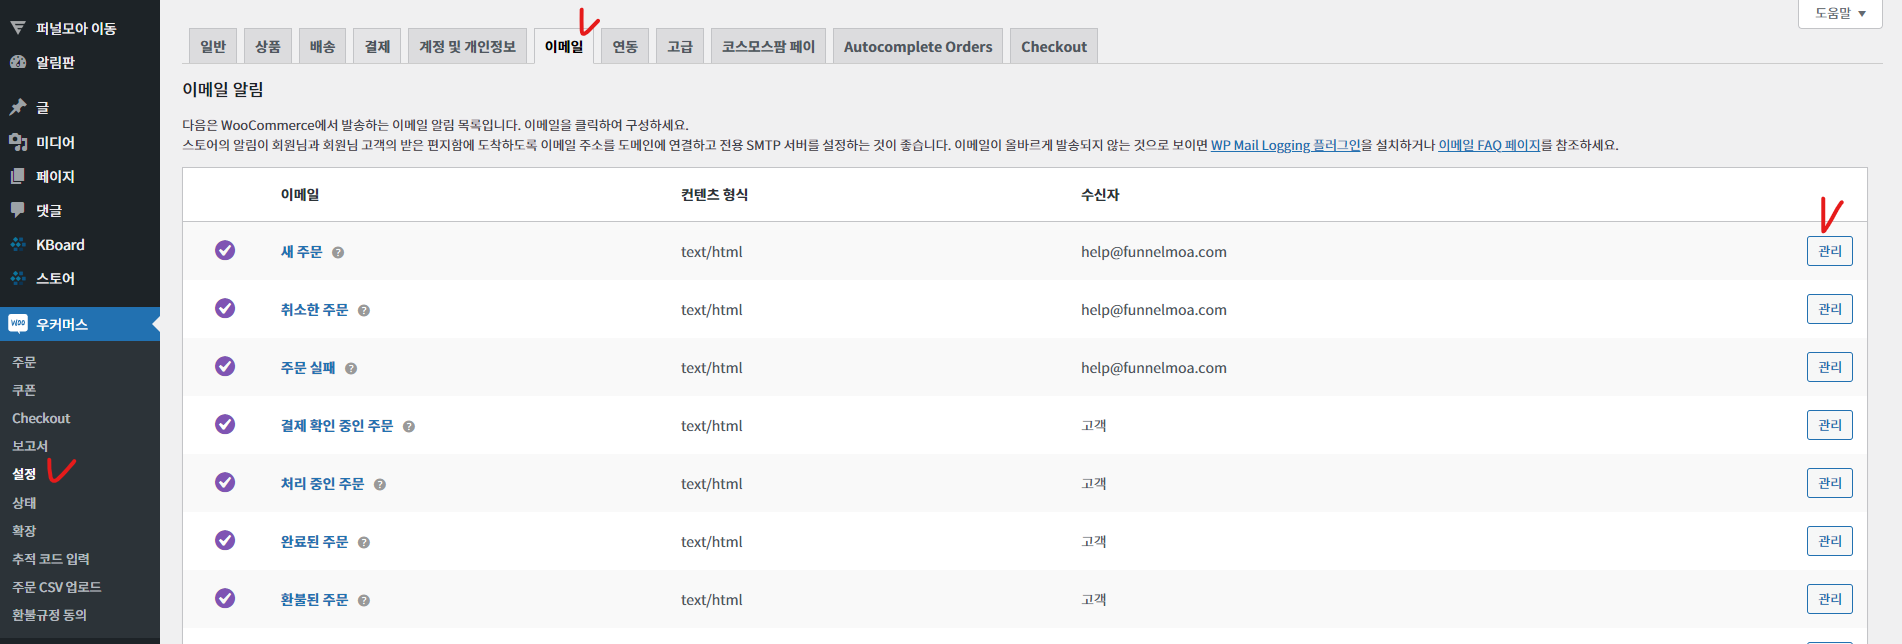Open the 처리 중인 주문 link
This screenshot has width=1902, height=644.
[x=323, y=484]
